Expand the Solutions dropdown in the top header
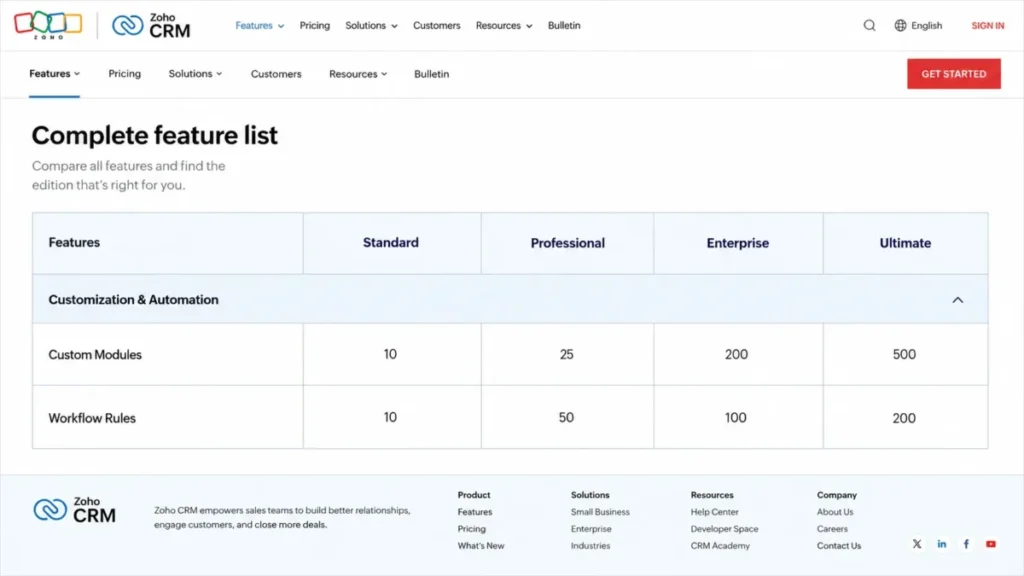This screenshot has width=1024, height=576. coord(372,25)
